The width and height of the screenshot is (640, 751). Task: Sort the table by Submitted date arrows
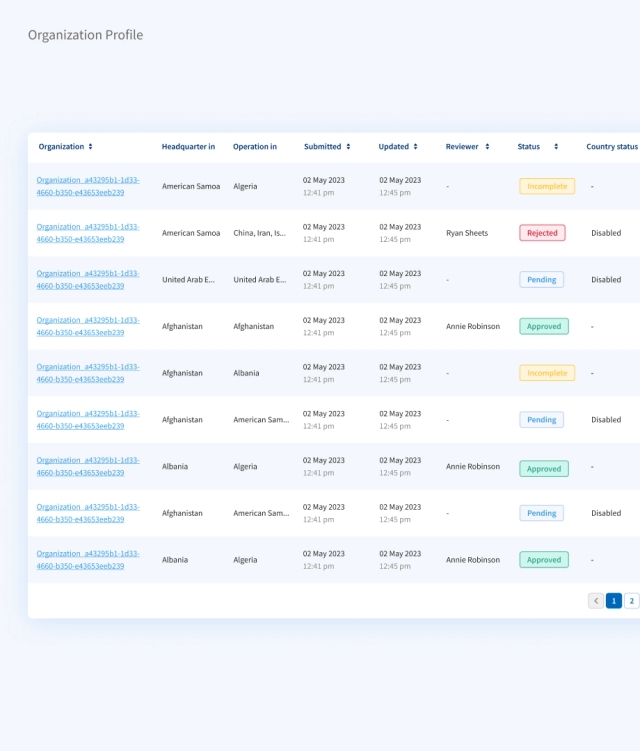pyautogui.click(x=348, y=147)
